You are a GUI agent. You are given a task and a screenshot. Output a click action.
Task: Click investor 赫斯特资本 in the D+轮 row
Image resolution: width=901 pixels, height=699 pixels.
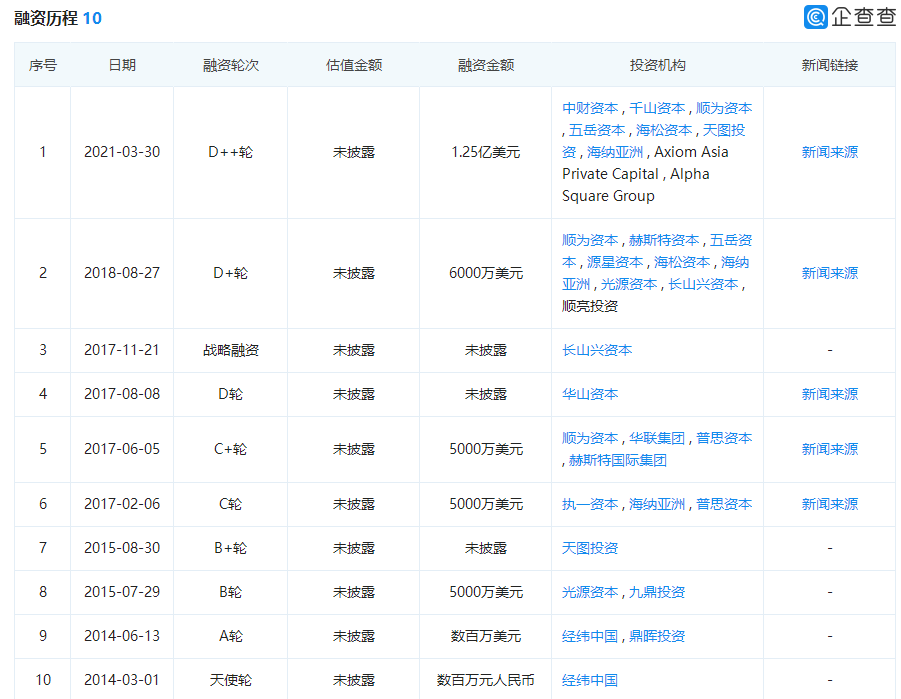(664, 240)
